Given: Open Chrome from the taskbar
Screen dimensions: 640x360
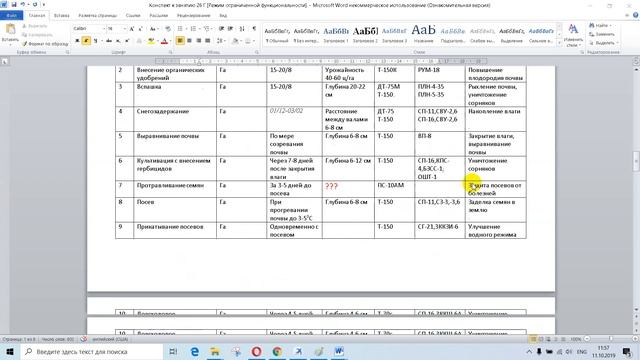Looking at the screenshot, I should point(277,351).
